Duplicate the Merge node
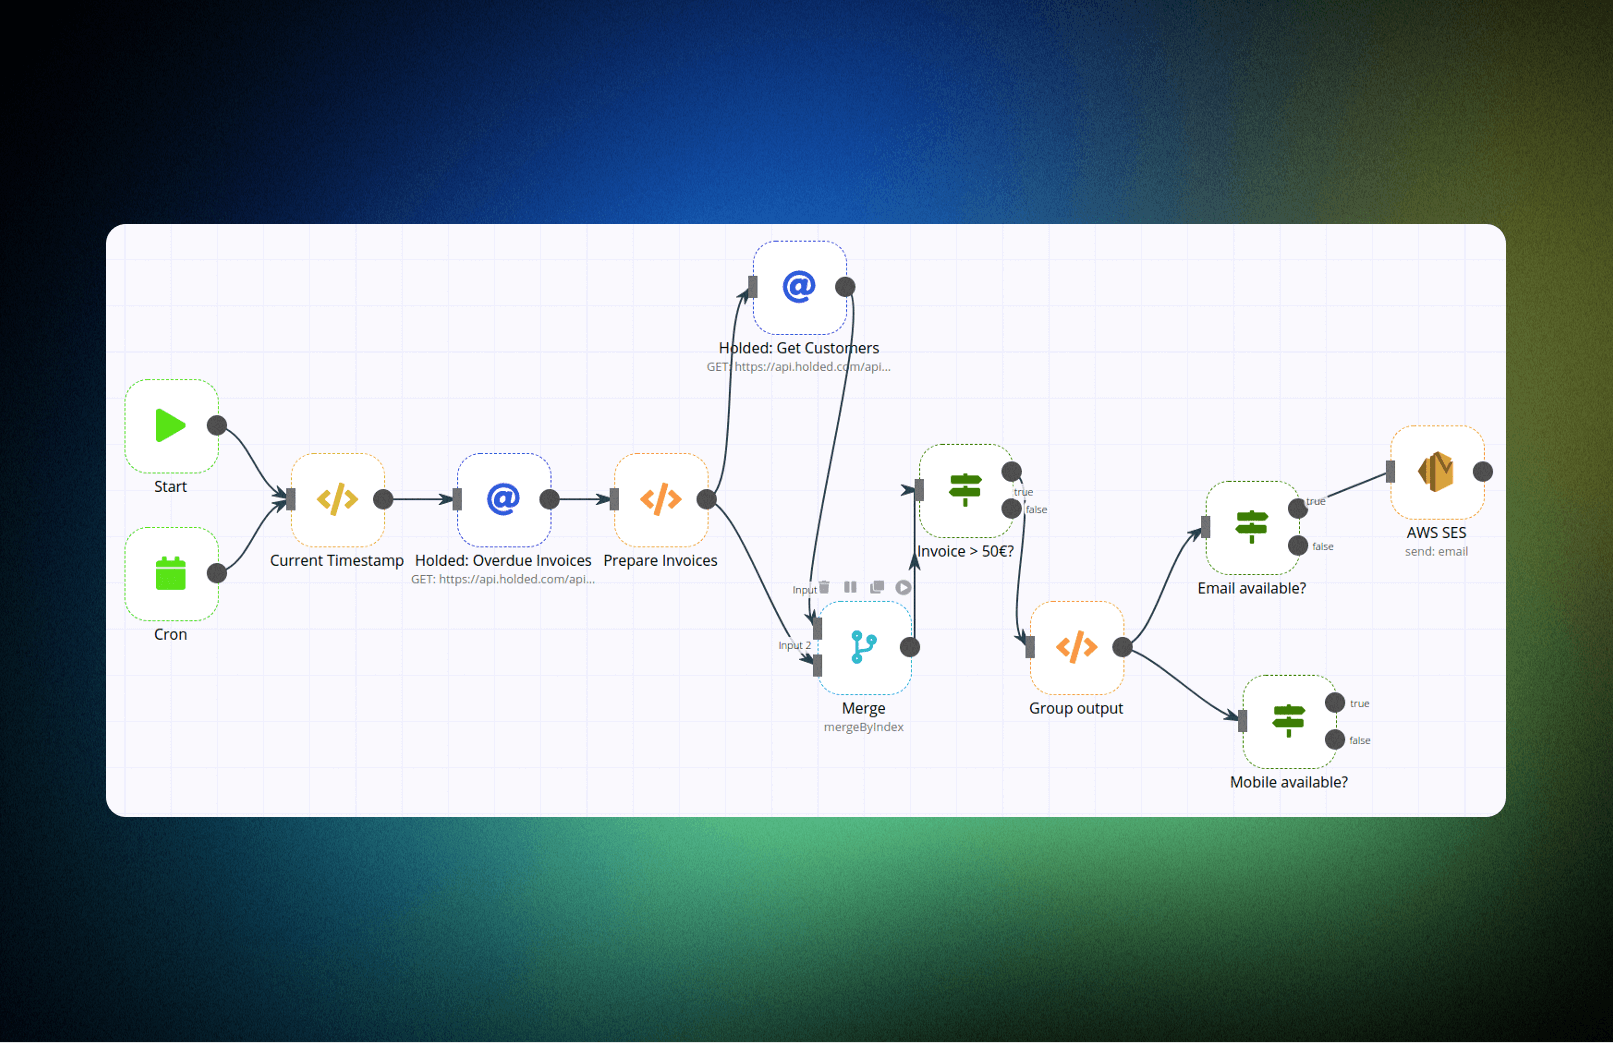This screenshot has height=1043, width=1613. coord(877,587)
